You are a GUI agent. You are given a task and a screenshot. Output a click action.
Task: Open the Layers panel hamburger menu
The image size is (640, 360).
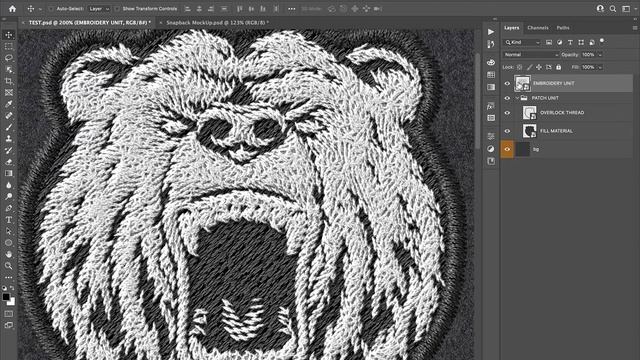coord(635,28)
